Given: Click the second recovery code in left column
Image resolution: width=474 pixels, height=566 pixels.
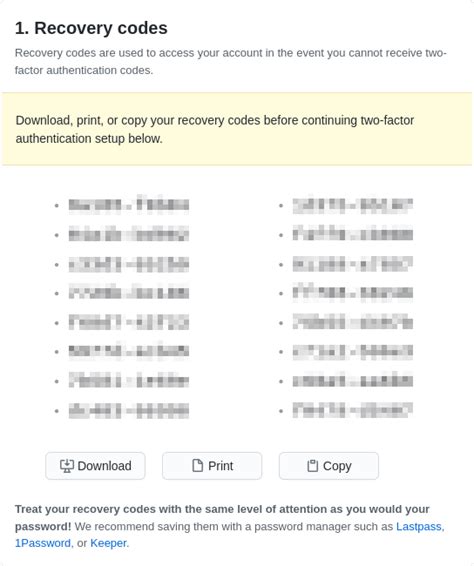Looking at the screenshot, I should click(x=129, y=234).
